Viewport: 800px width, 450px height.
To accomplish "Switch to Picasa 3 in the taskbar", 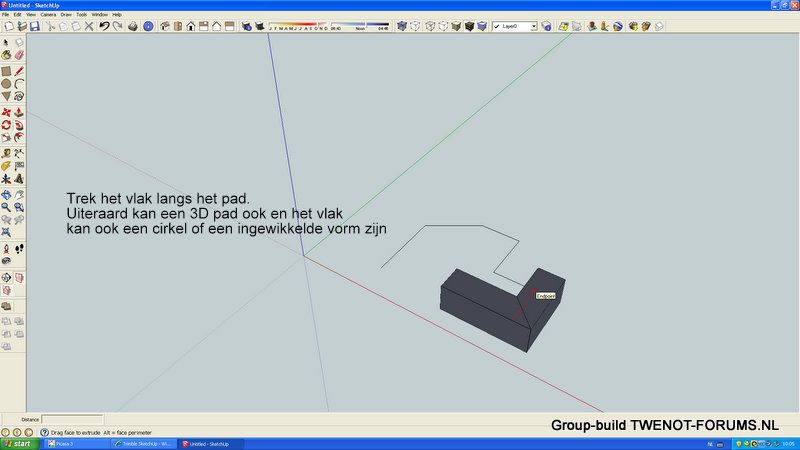I will [x=77, y=444].
